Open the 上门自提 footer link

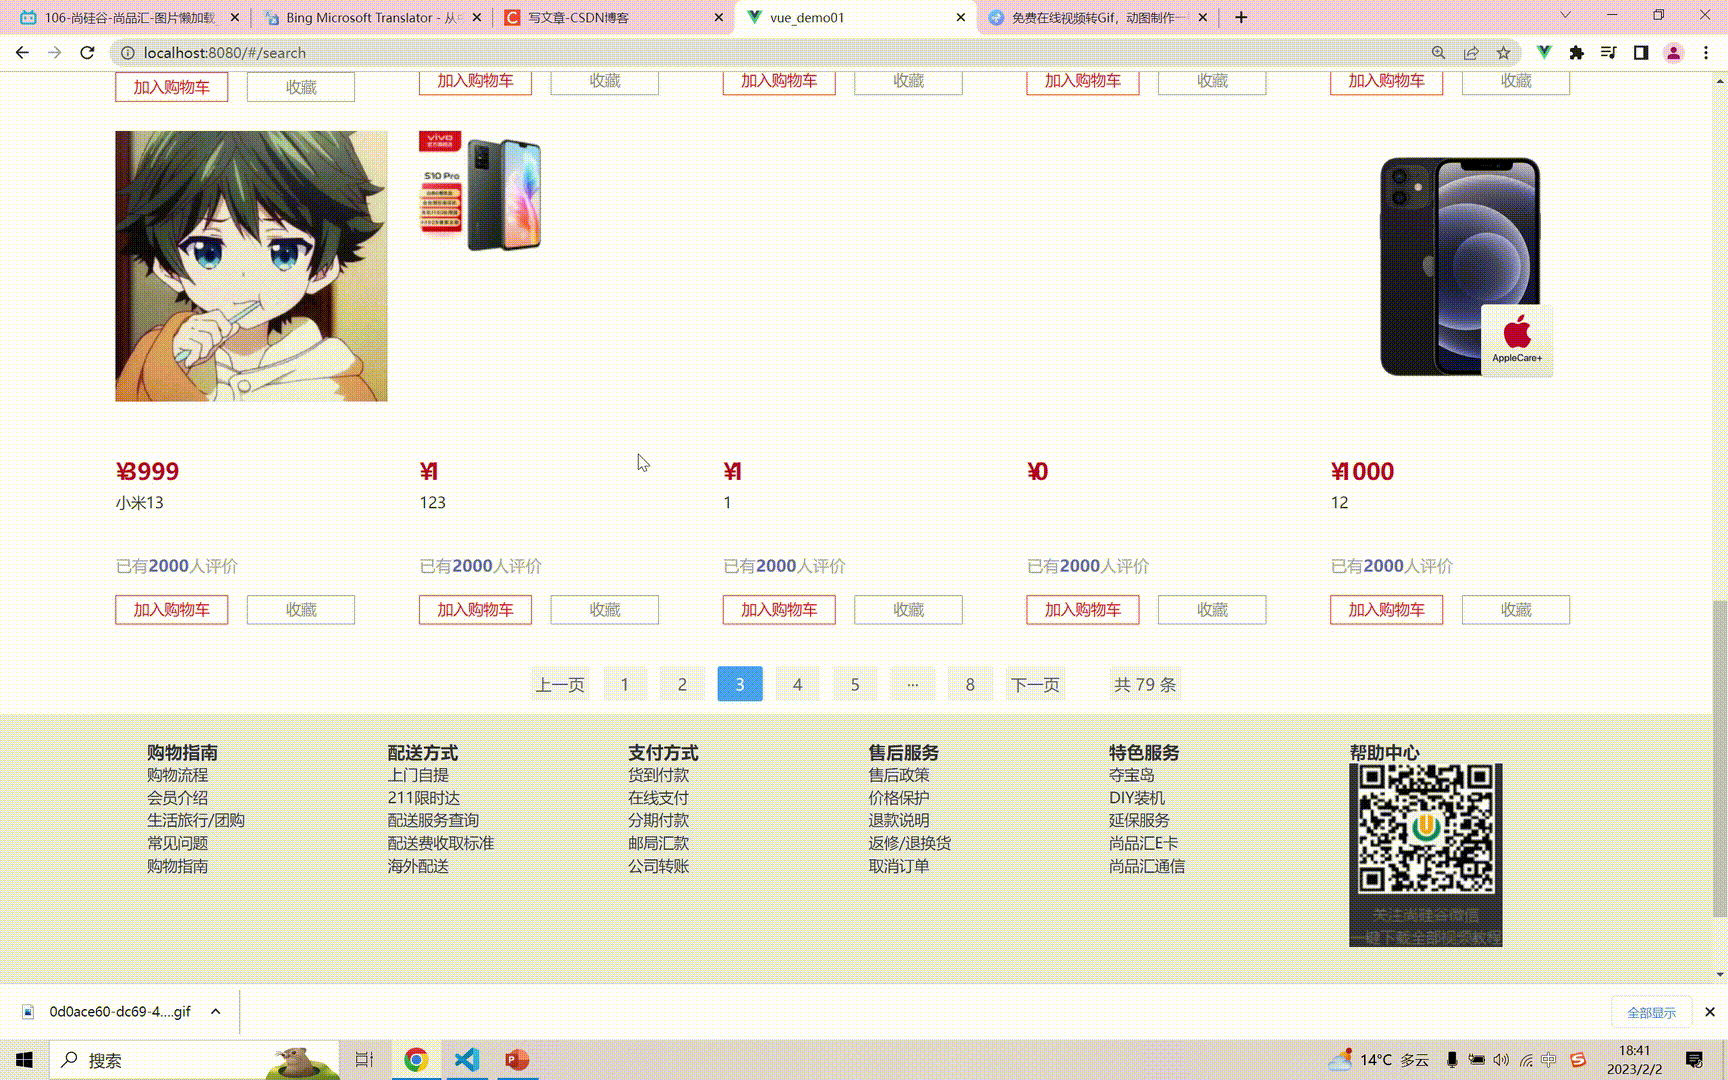pos(418,775)
